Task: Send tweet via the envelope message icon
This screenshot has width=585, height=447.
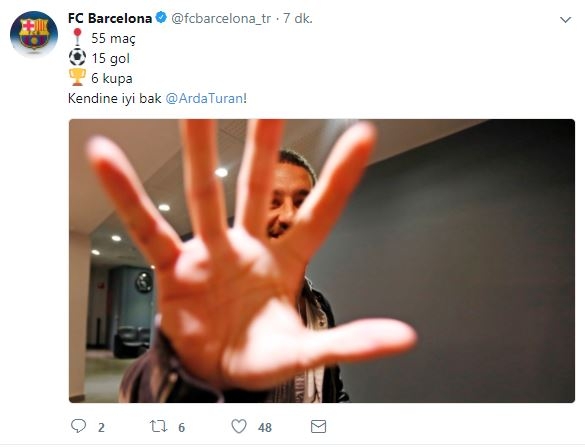Action: point(318,426)
